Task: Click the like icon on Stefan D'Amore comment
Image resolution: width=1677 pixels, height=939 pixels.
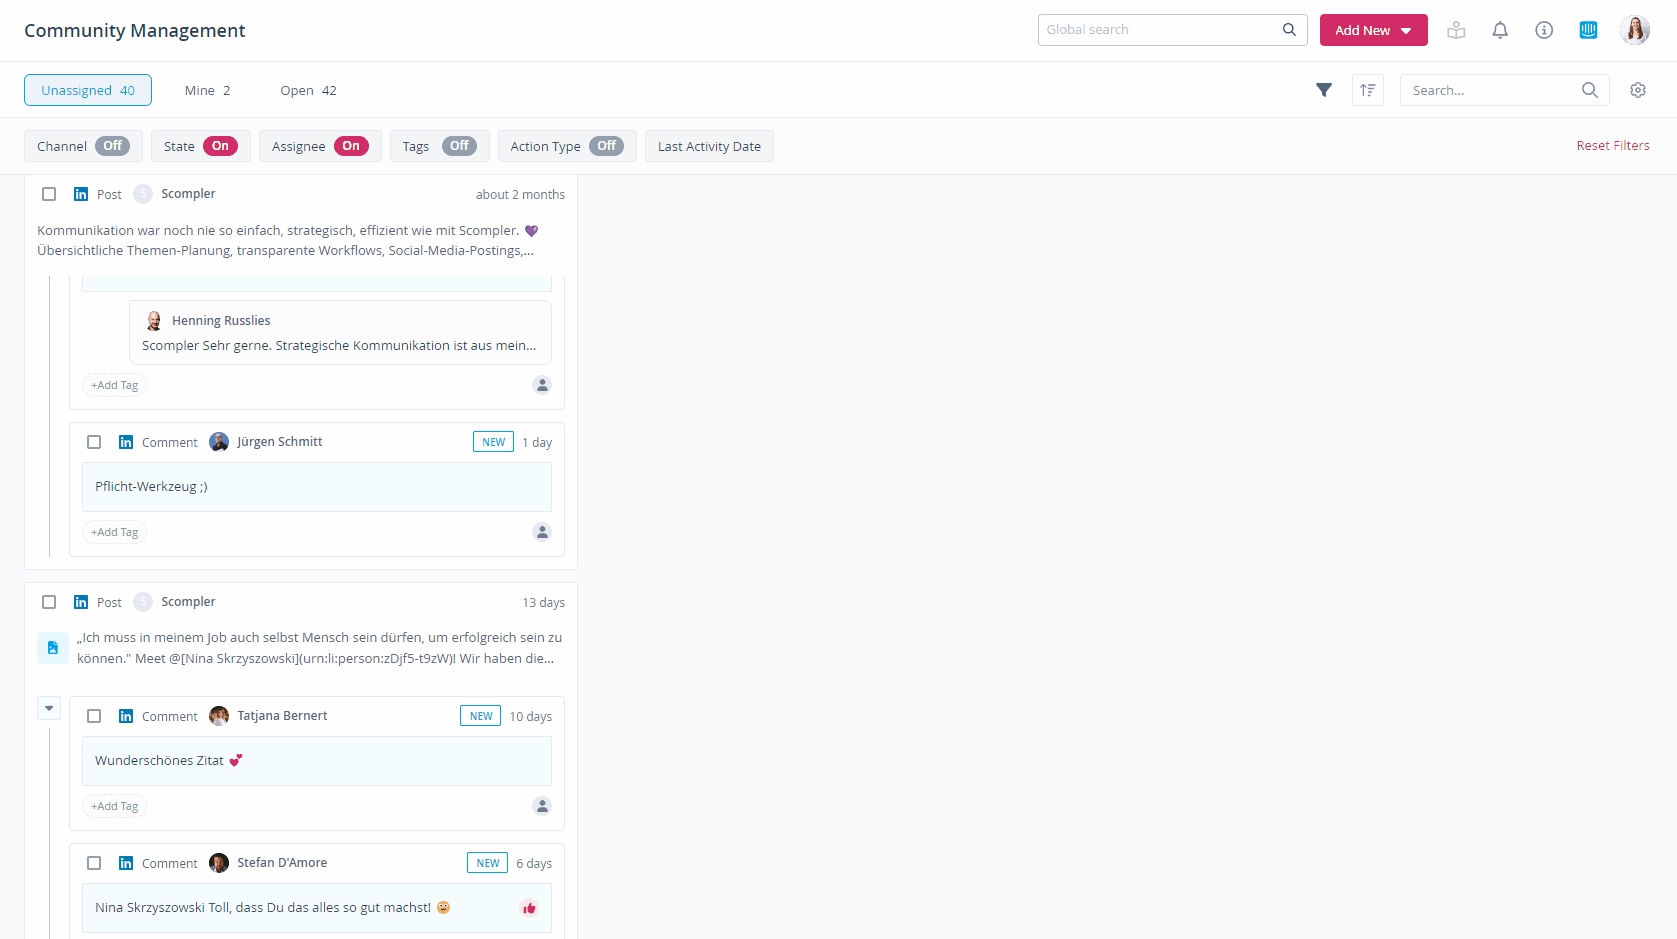Action: pos(529,908)
